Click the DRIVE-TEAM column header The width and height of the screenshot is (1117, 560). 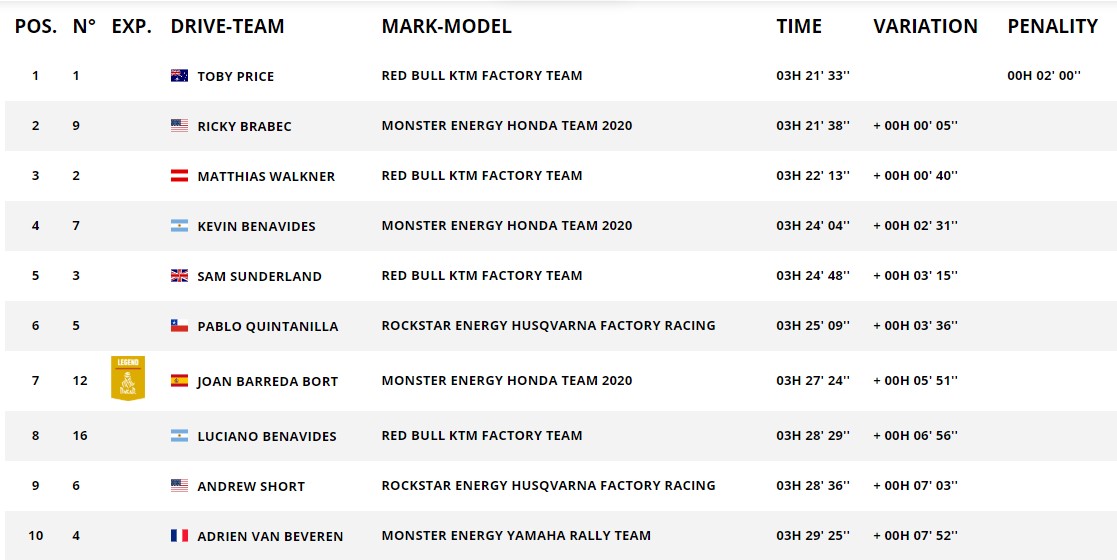pyautogui.click(x=227, y=26)
